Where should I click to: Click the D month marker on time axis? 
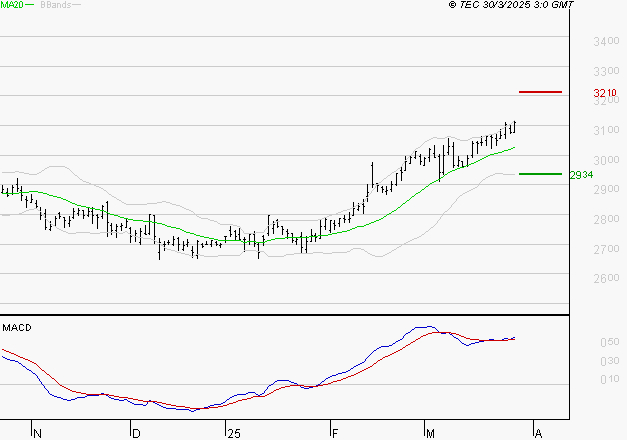click(x=136, y=433)
